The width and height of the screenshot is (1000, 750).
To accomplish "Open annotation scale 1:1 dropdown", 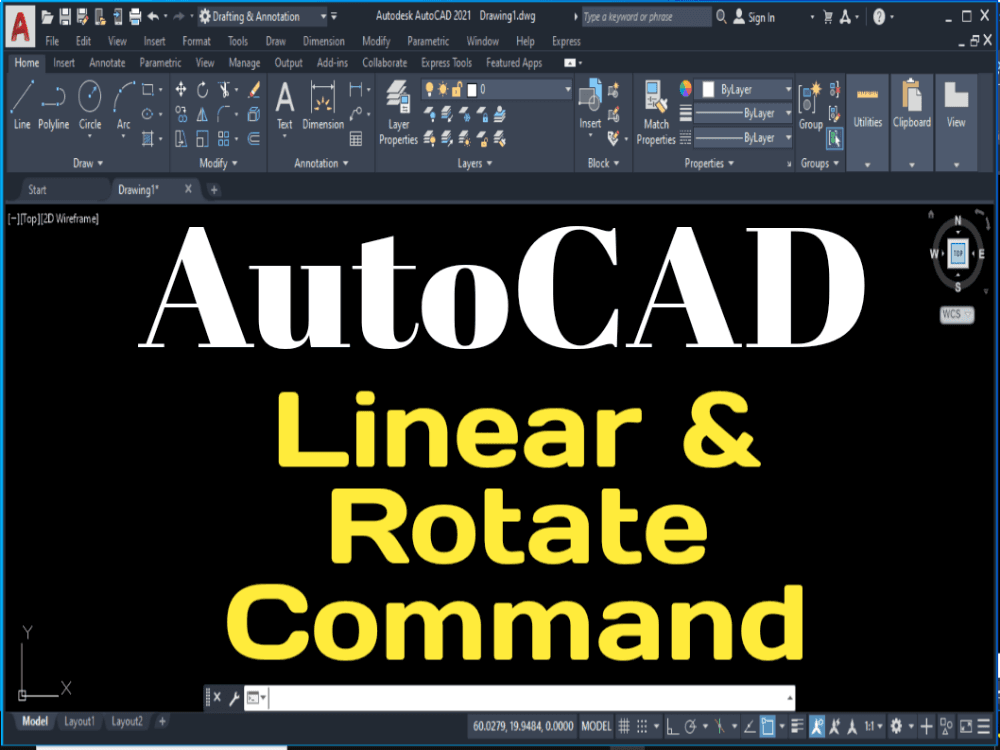I will pyautogui.click(x=872, y=726).
